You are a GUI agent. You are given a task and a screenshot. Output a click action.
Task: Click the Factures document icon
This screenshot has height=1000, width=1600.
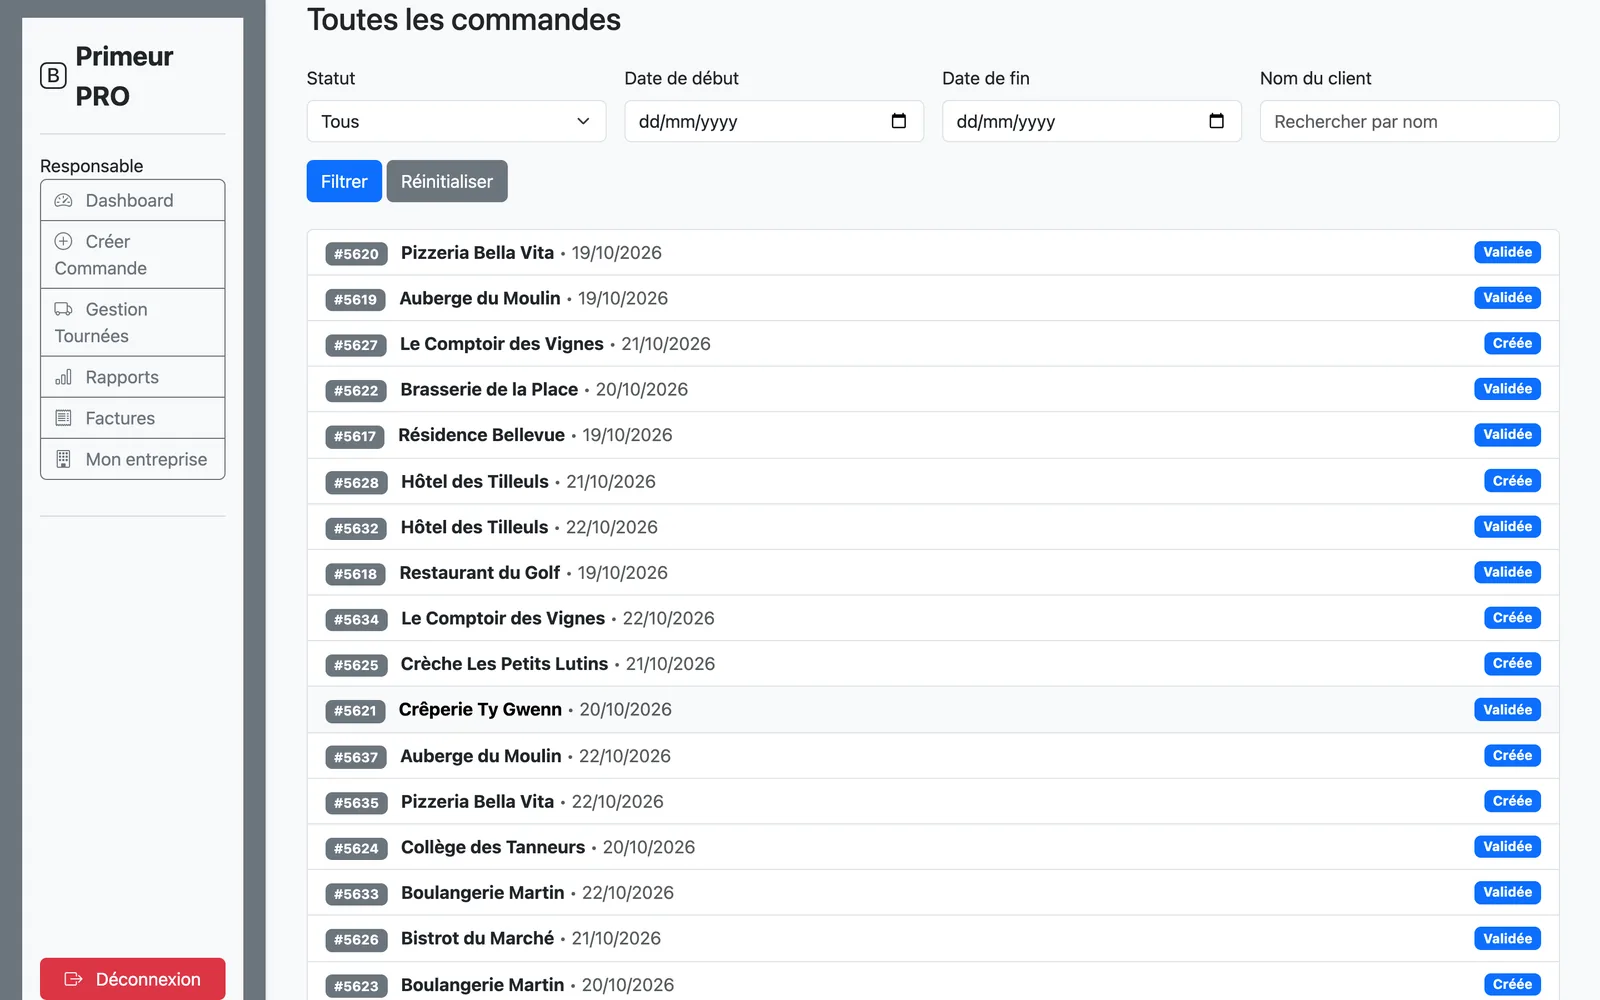coord(63,418)
